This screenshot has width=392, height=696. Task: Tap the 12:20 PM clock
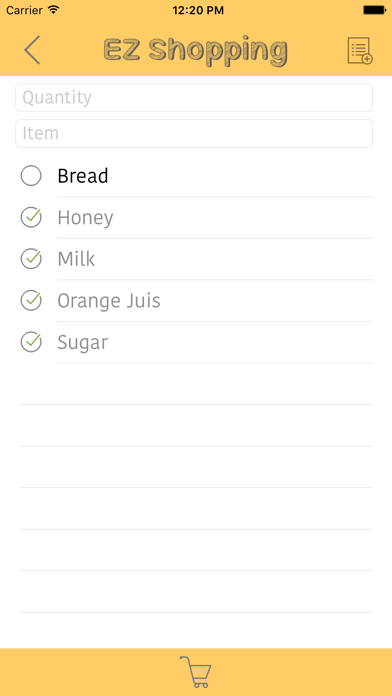coord(196,10)
